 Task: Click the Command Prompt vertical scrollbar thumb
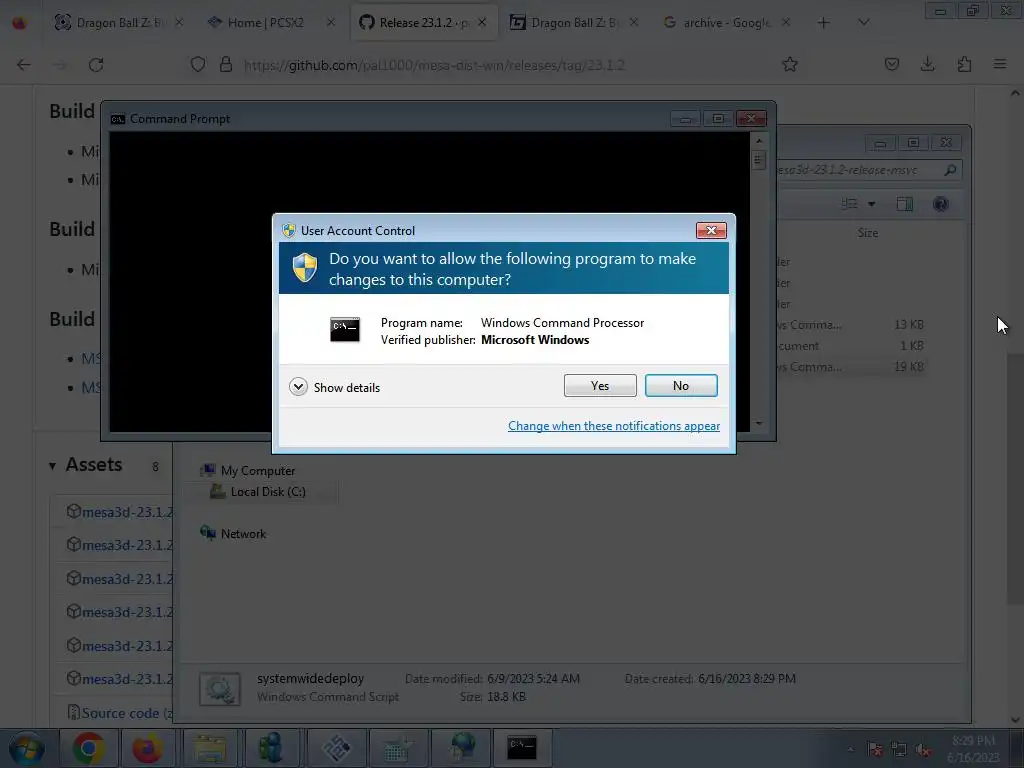[758, 159]
